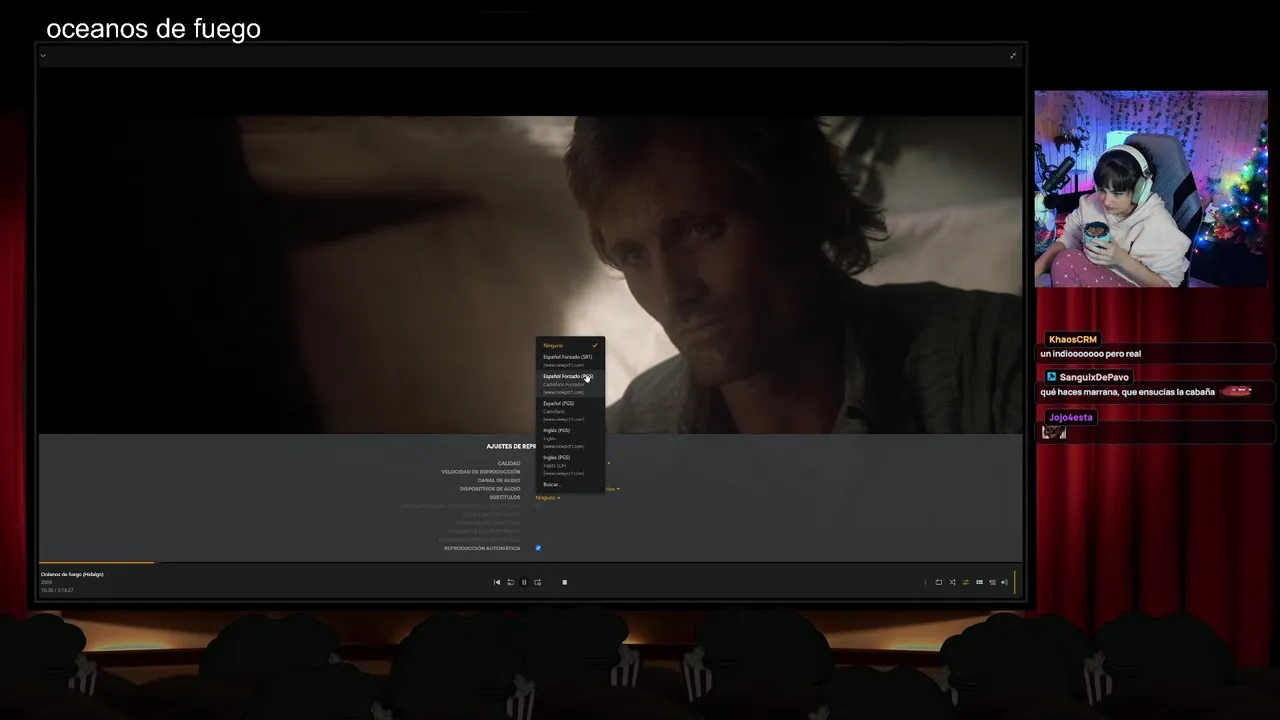
Task: Click SUBTÍTULOS setting label
Action: tap(505, 497)
